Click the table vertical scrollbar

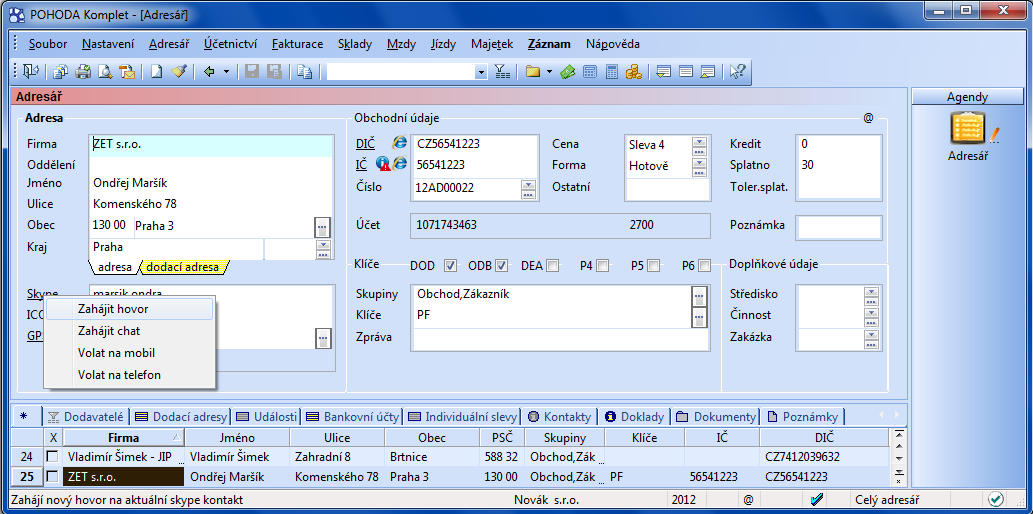[899, 457]
